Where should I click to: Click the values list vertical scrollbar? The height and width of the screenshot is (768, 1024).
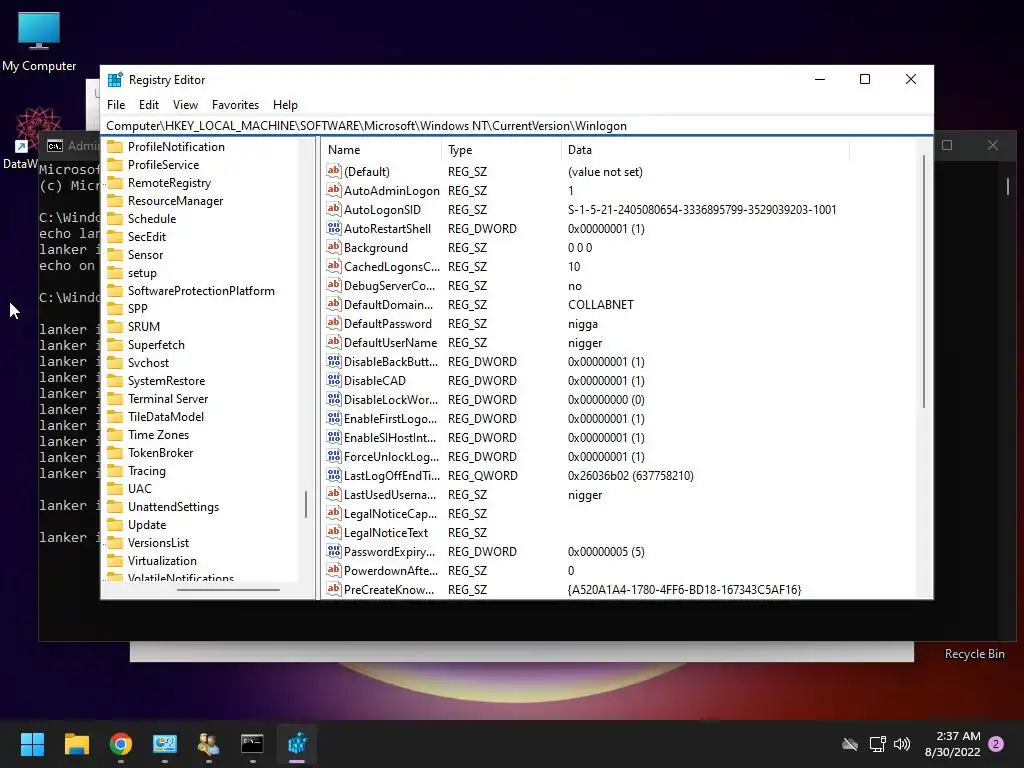[x=923, y=281]
